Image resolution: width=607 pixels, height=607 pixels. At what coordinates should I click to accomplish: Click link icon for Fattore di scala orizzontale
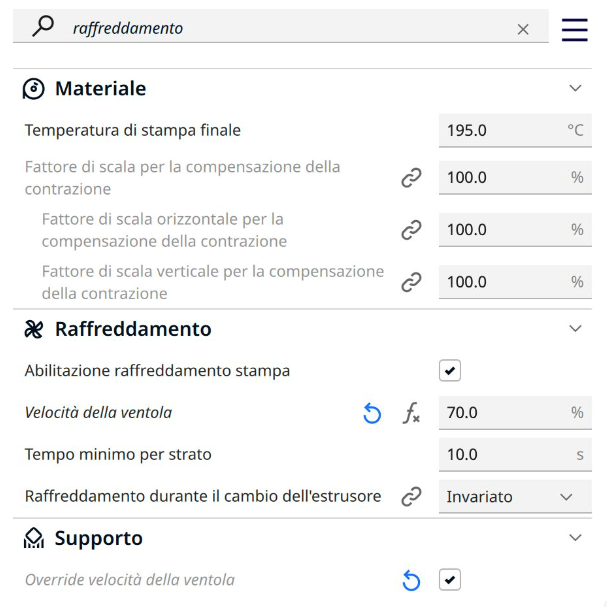(x=411, y=230)
